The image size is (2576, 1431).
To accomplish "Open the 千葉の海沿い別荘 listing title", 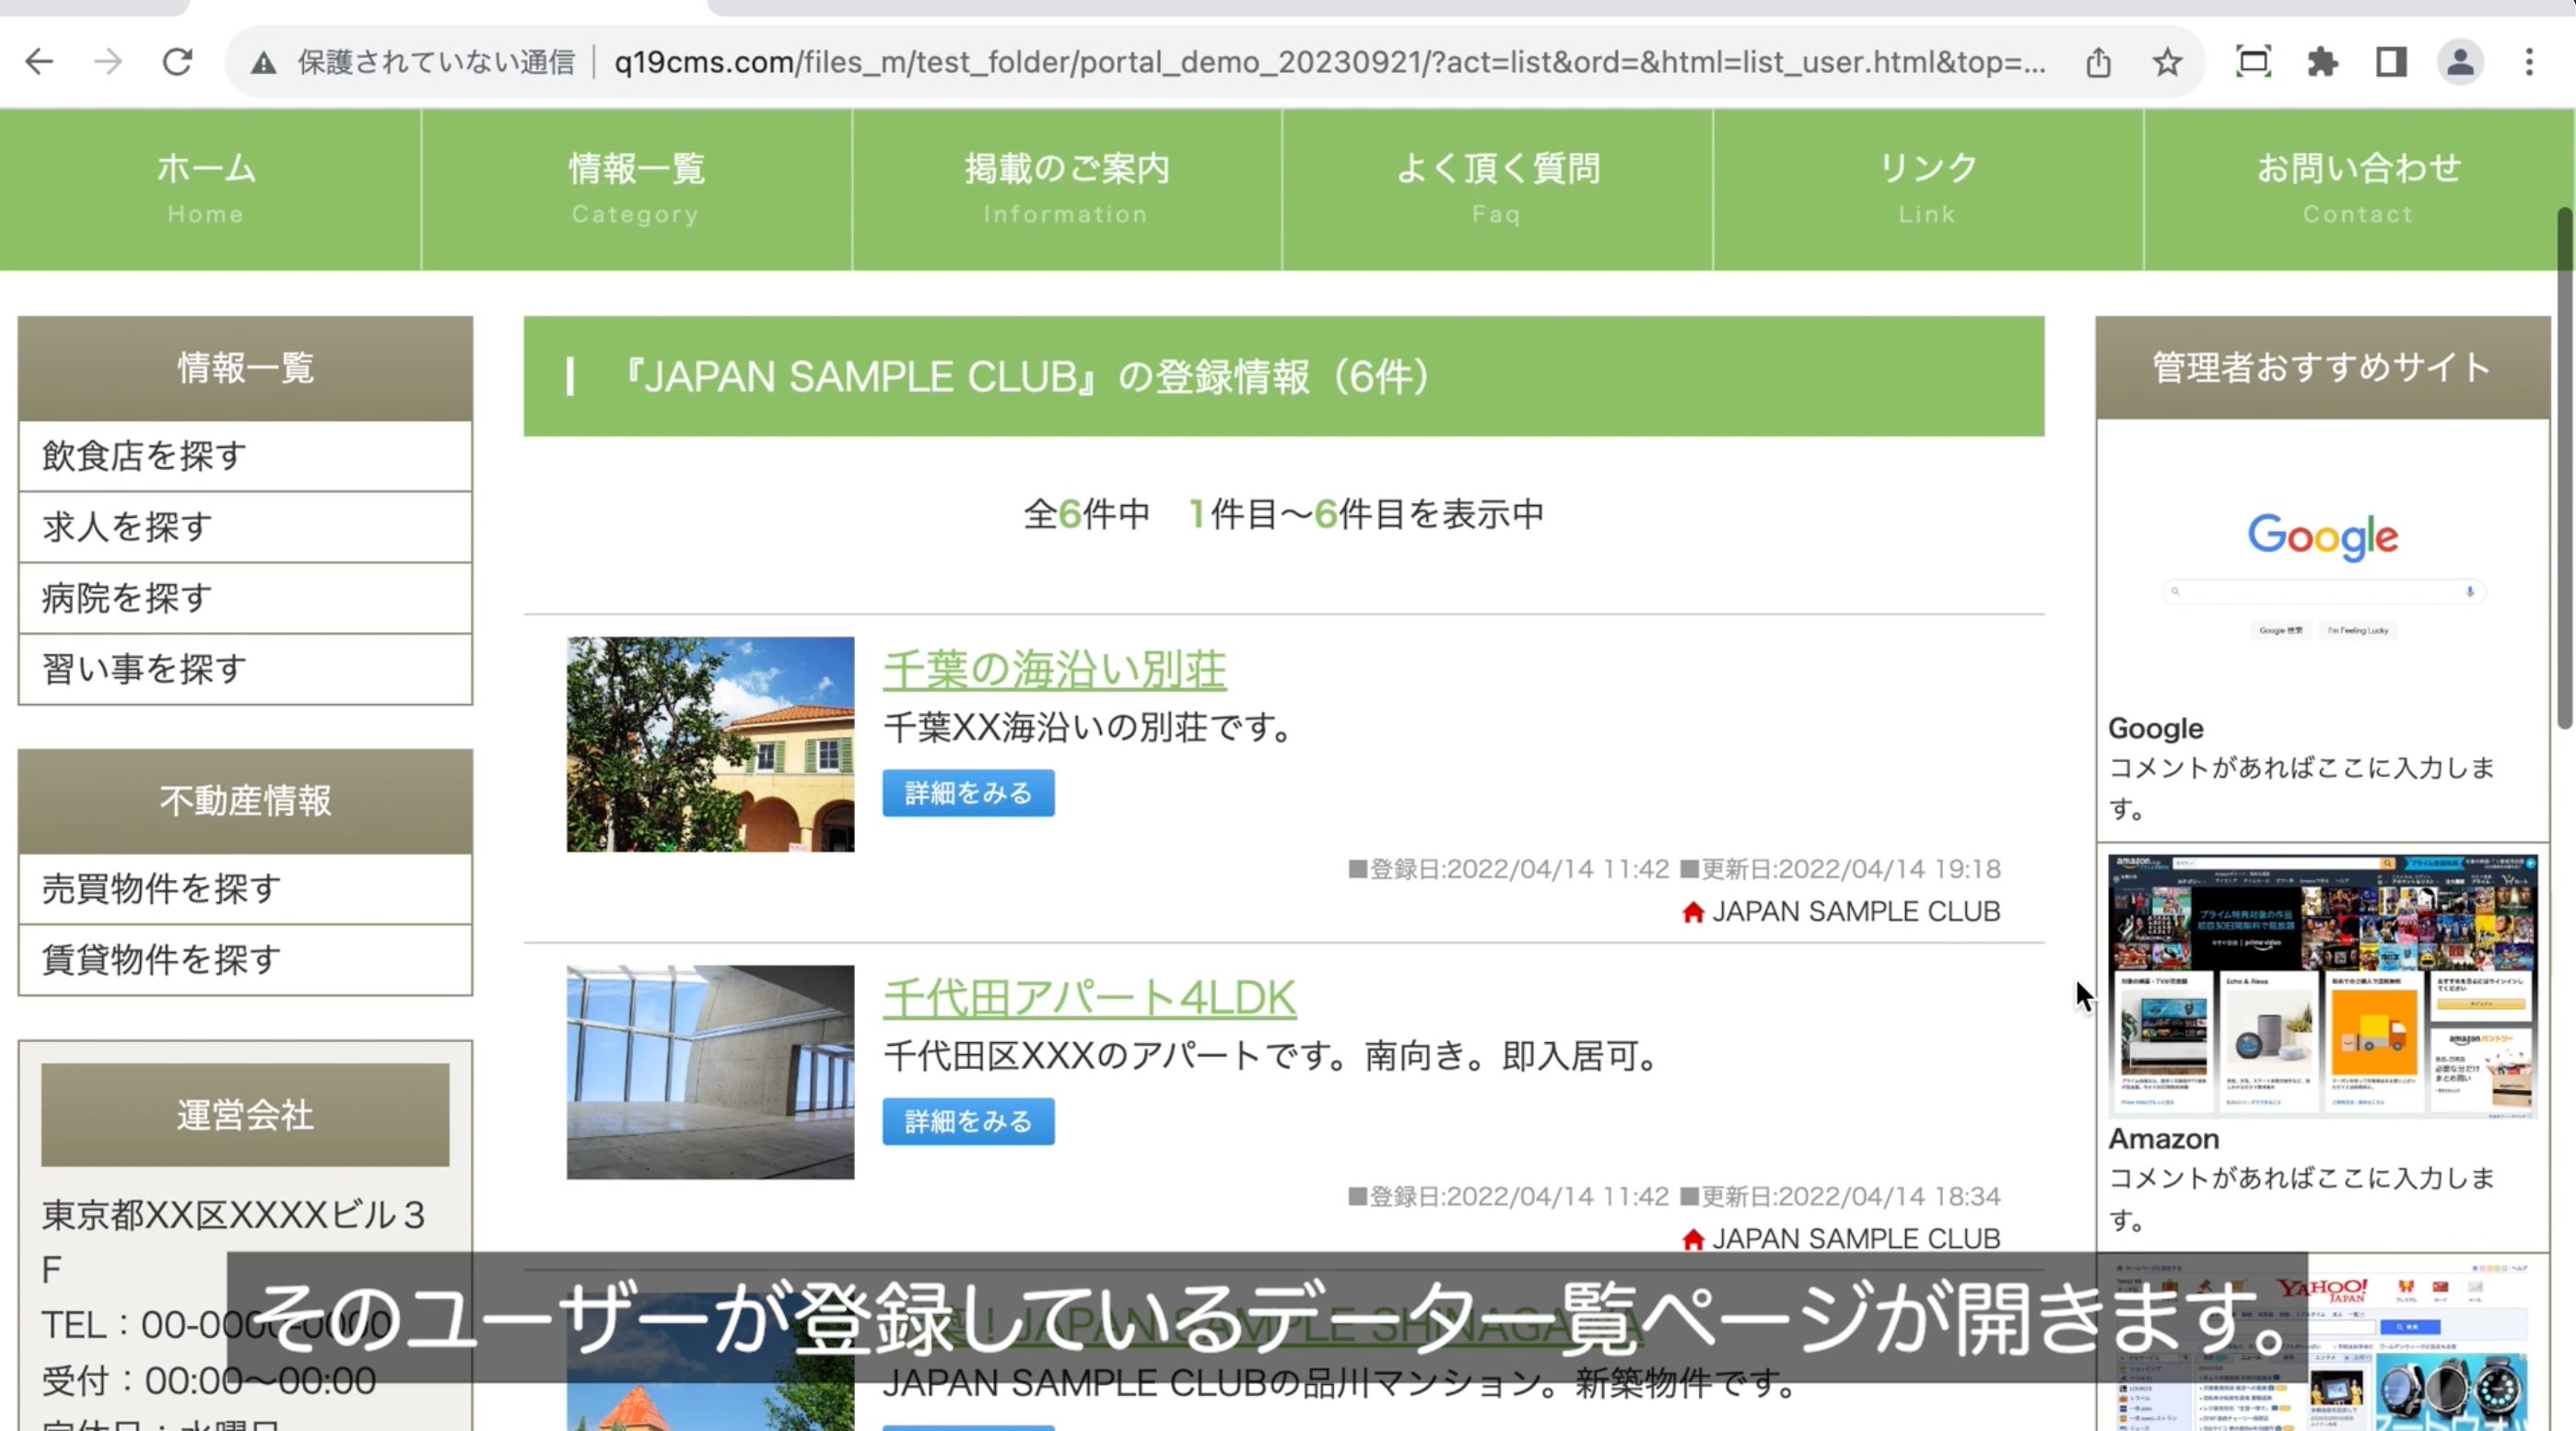I will pos(1054,669).
